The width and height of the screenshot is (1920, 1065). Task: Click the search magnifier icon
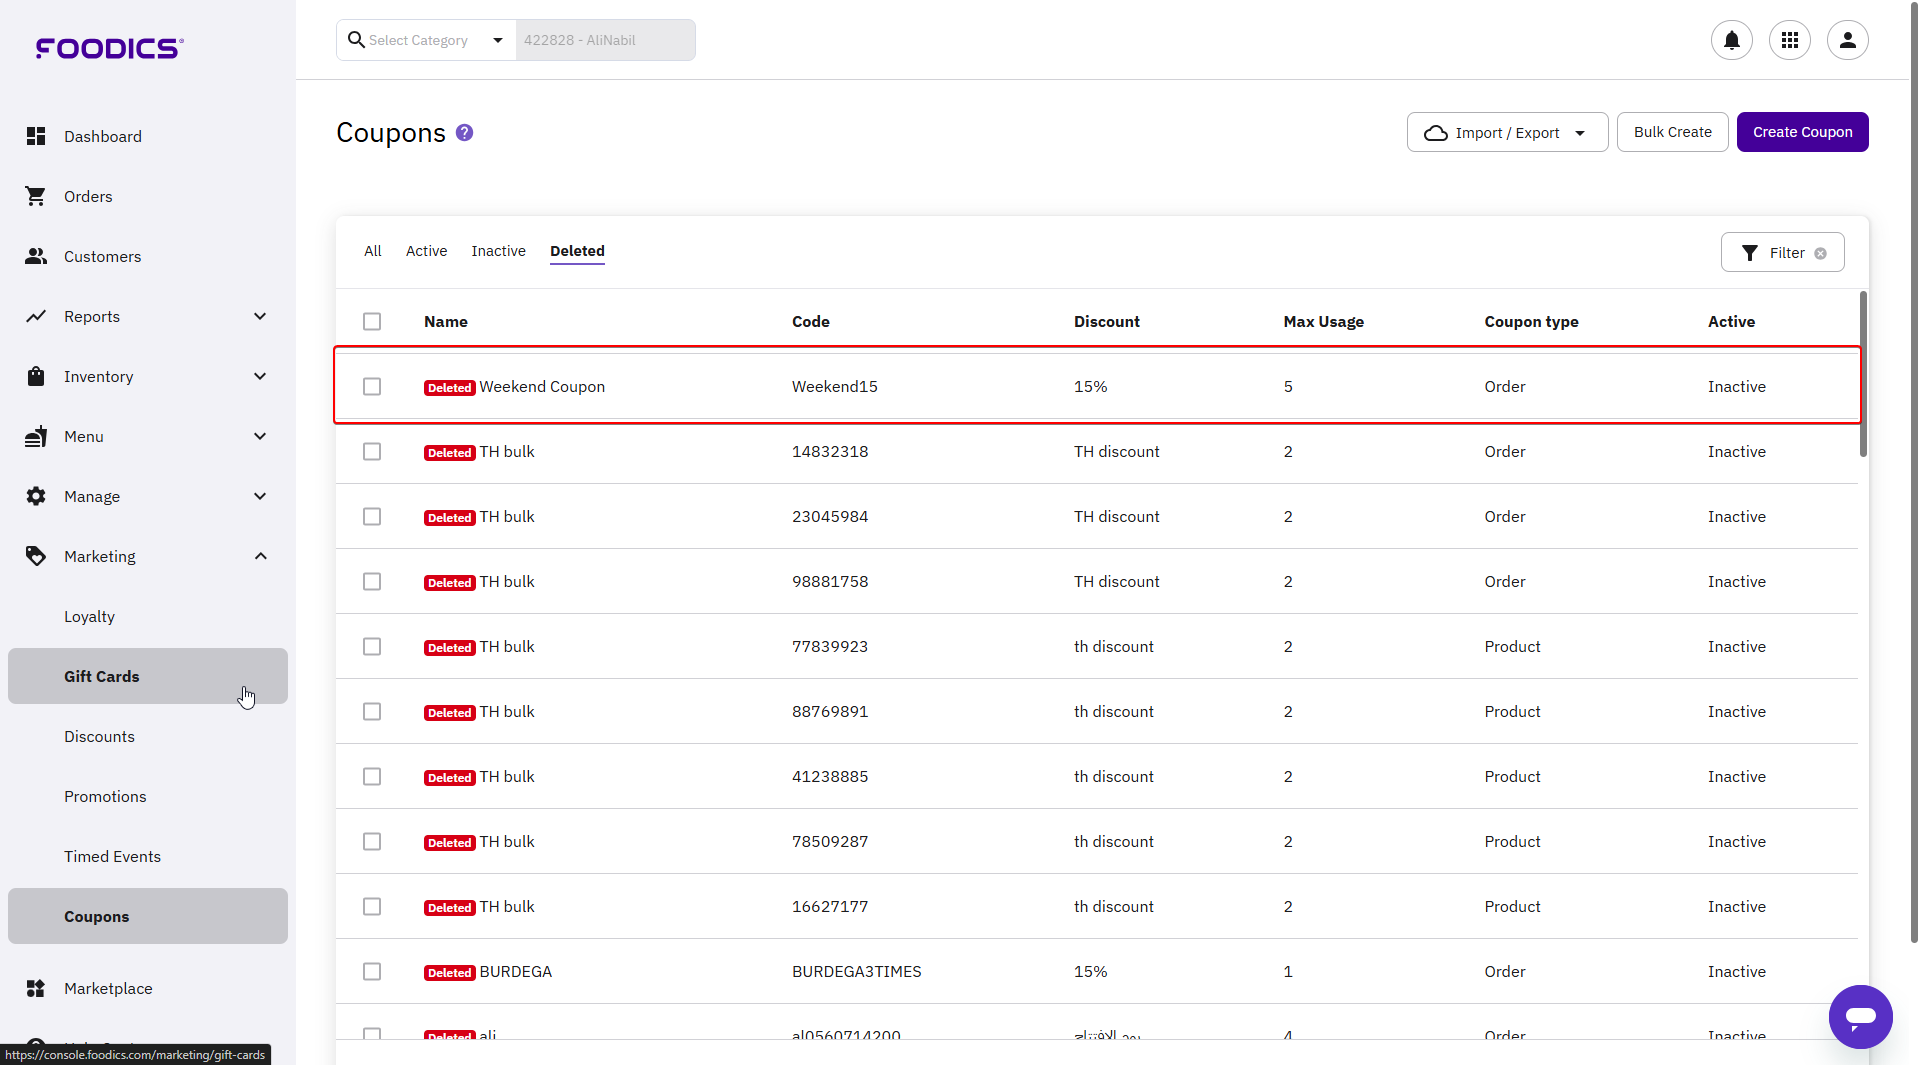click(x=356, y=40)
